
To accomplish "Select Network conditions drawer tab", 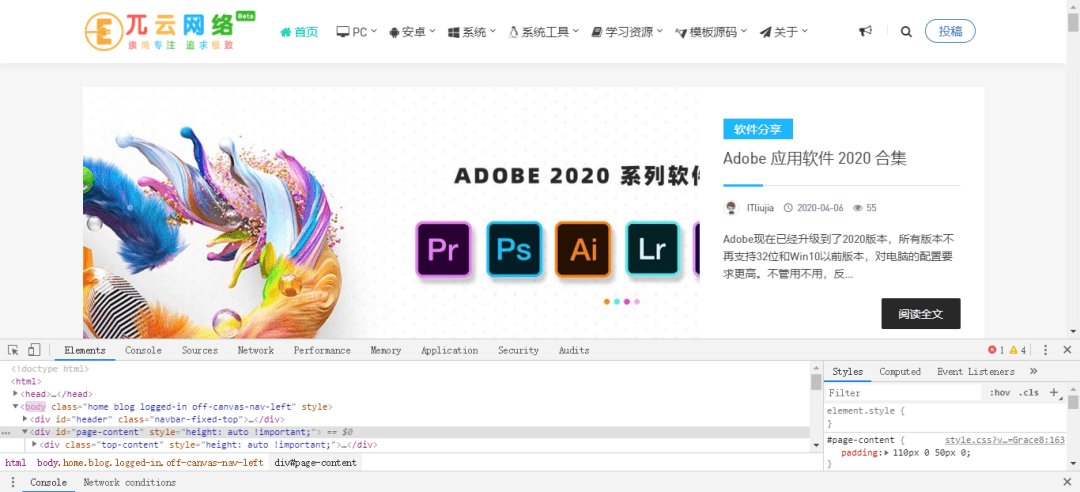I will [x=129, y=482].
